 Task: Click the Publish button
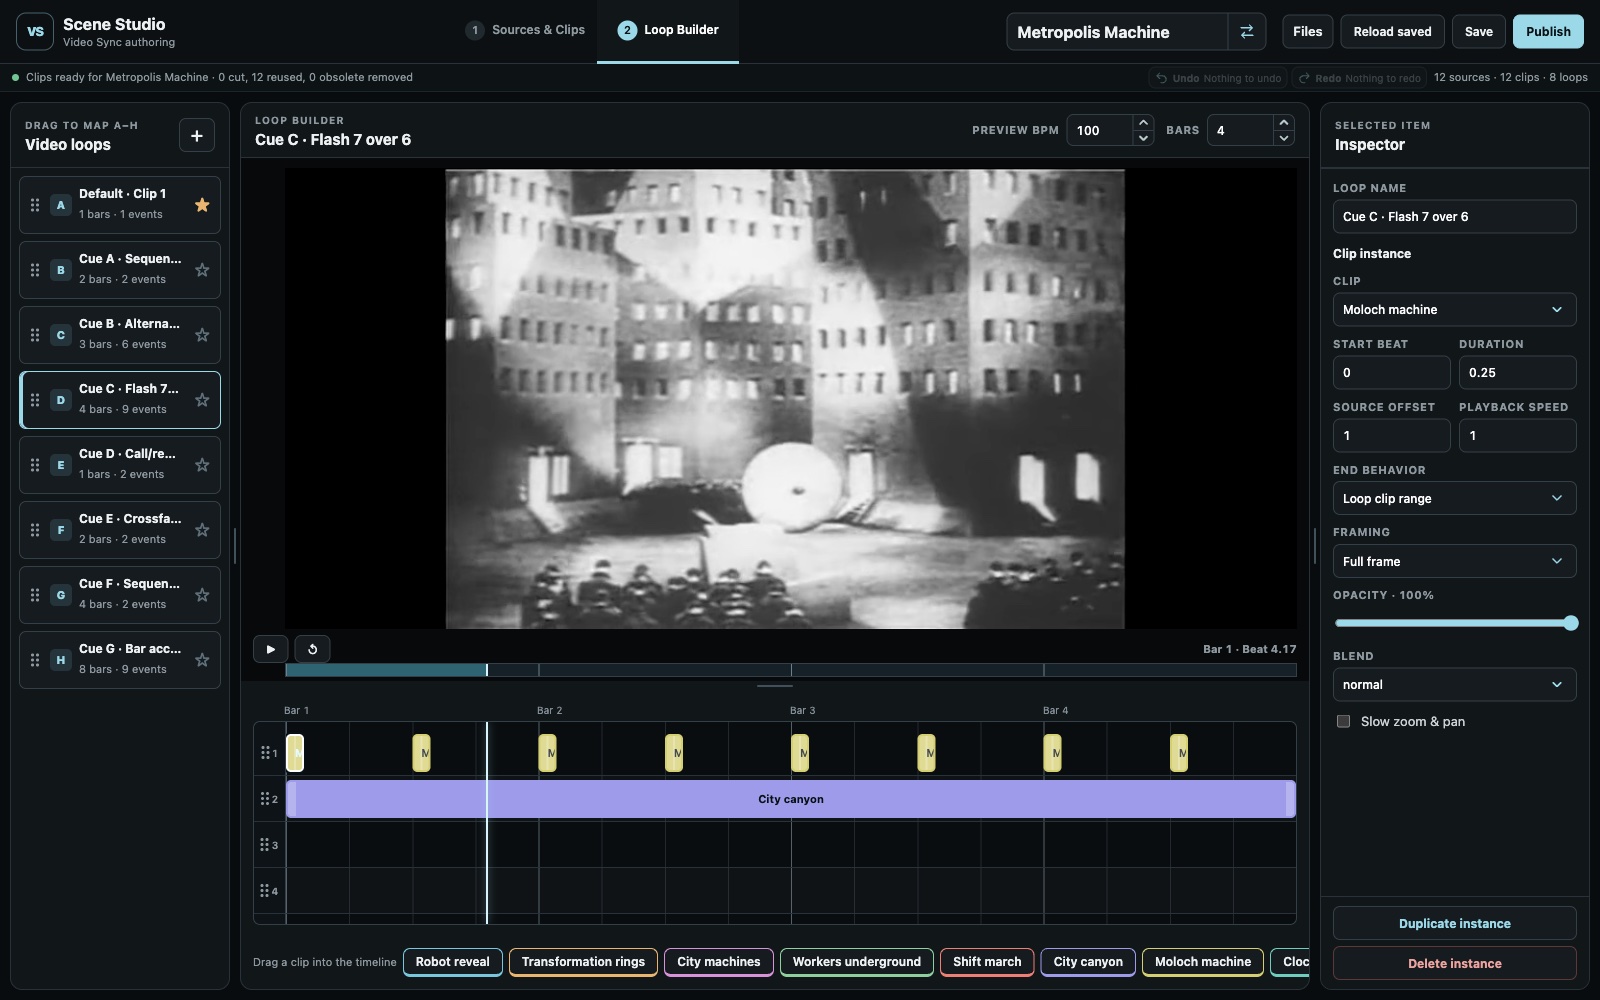[1548, 32]
